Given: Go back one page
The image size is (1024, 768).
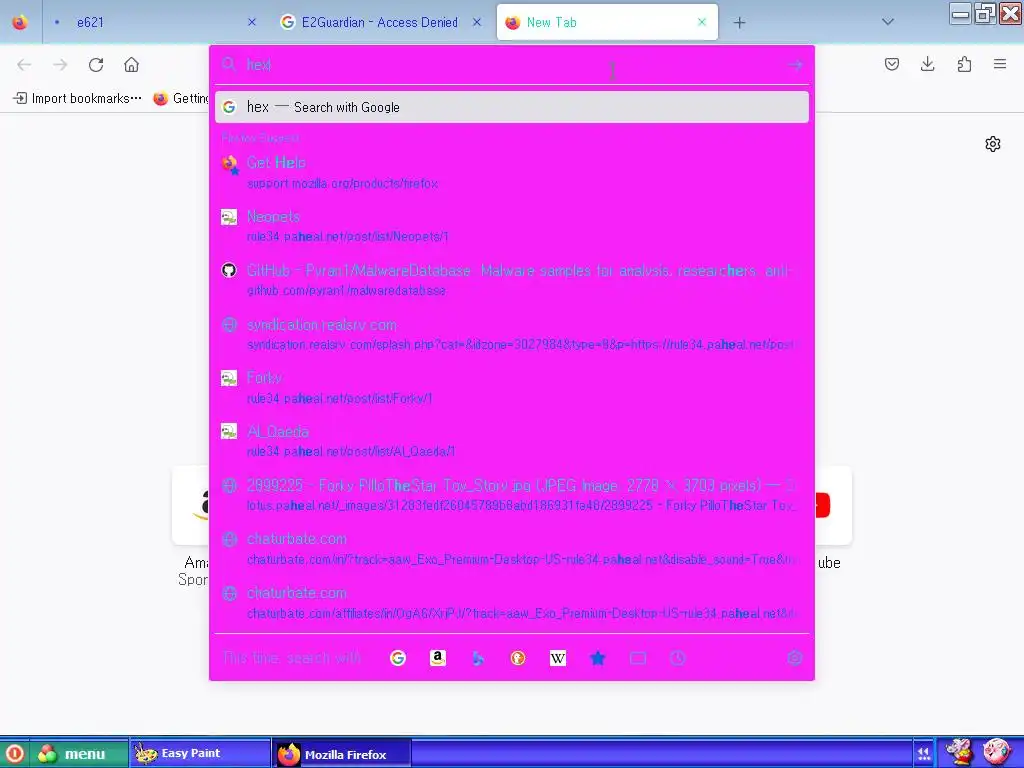Looking at the screenshot, I should click(24, 65).
